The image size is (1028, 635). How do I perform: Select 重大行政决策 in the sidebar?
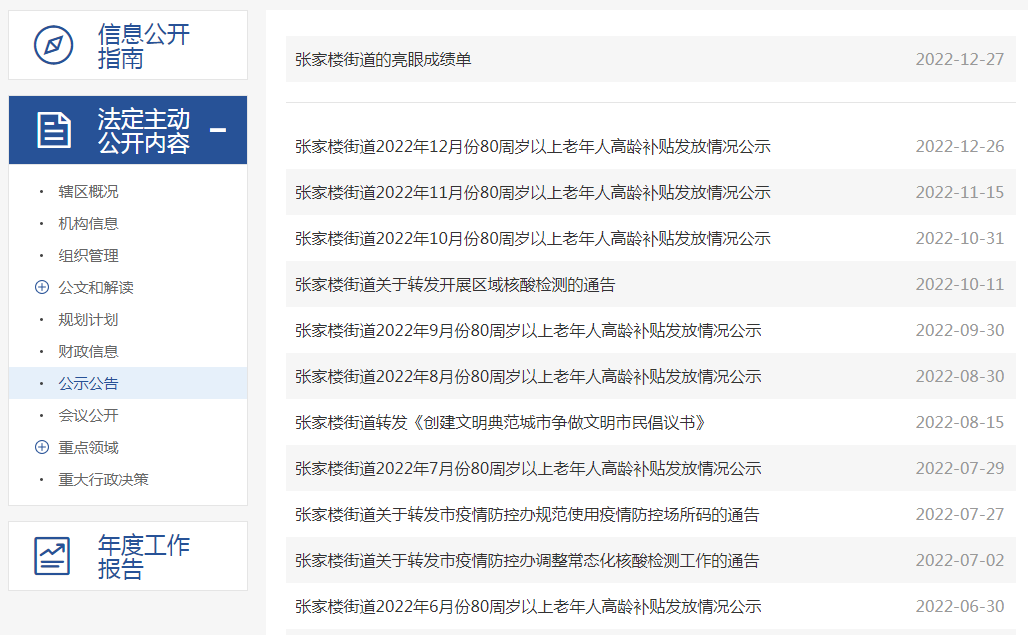click(104, 480)
